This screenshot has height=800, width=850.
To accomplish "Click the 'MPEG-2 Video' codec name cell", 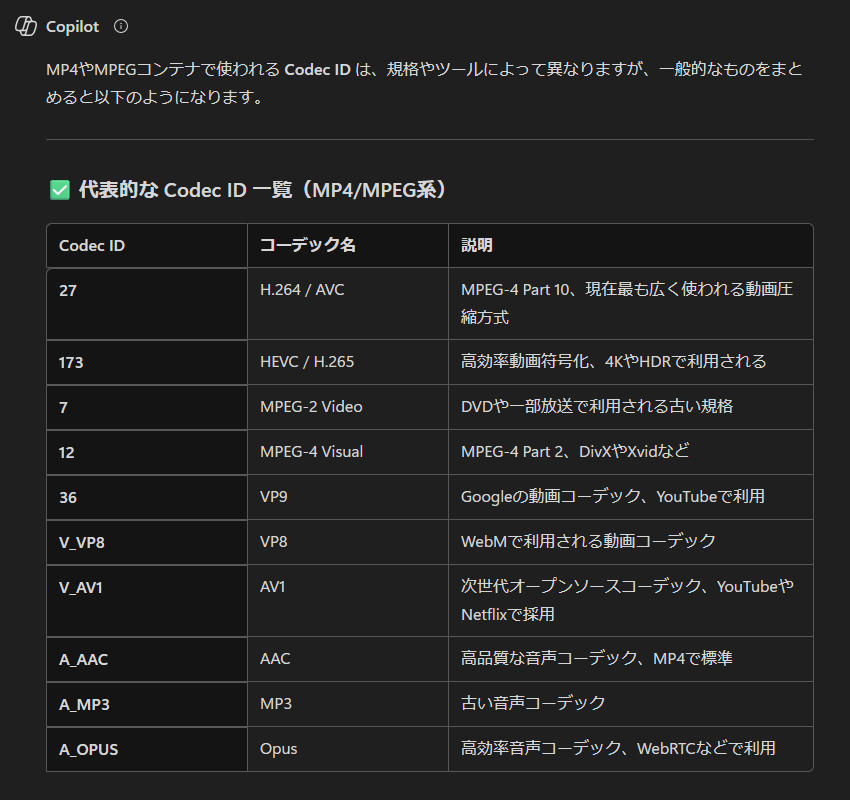I will [348, 407].
